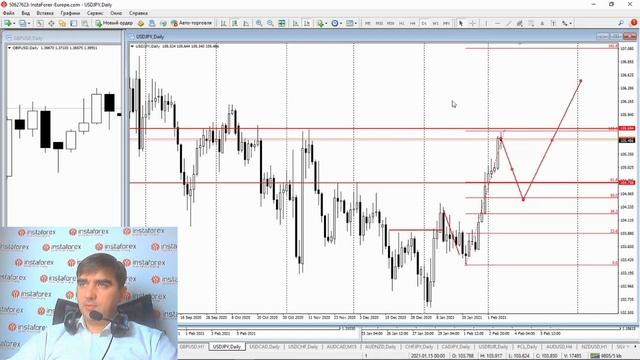Screen dimensions: 640x360
Task: Open the indicators list icon
Action: coord(320,23)
